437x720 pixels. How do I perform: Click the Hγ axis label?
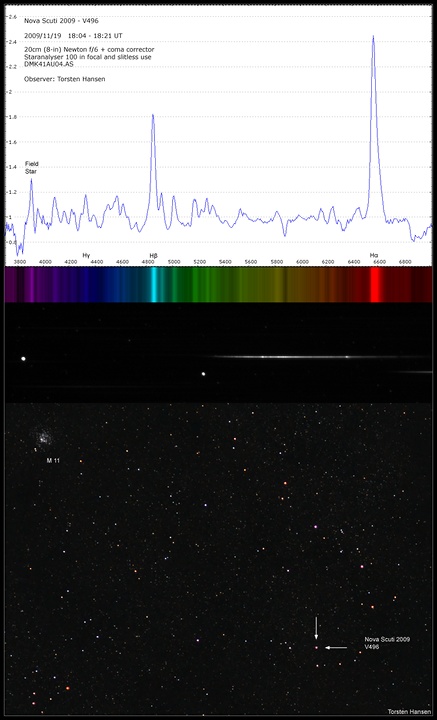86,254
